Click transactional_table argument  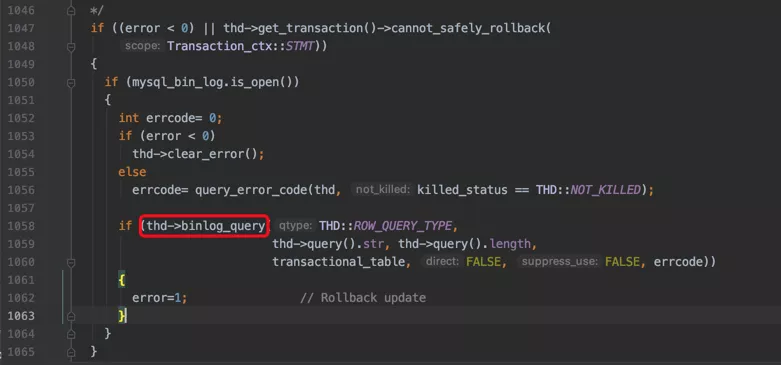point(339,262)
